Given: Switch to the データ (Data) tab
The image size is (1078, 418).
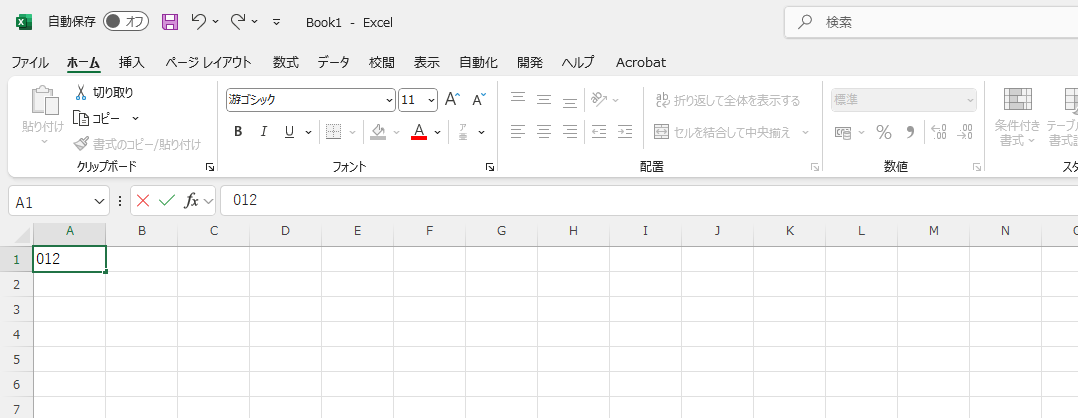Looking at the screenshot, I should [x=334, y=62].
